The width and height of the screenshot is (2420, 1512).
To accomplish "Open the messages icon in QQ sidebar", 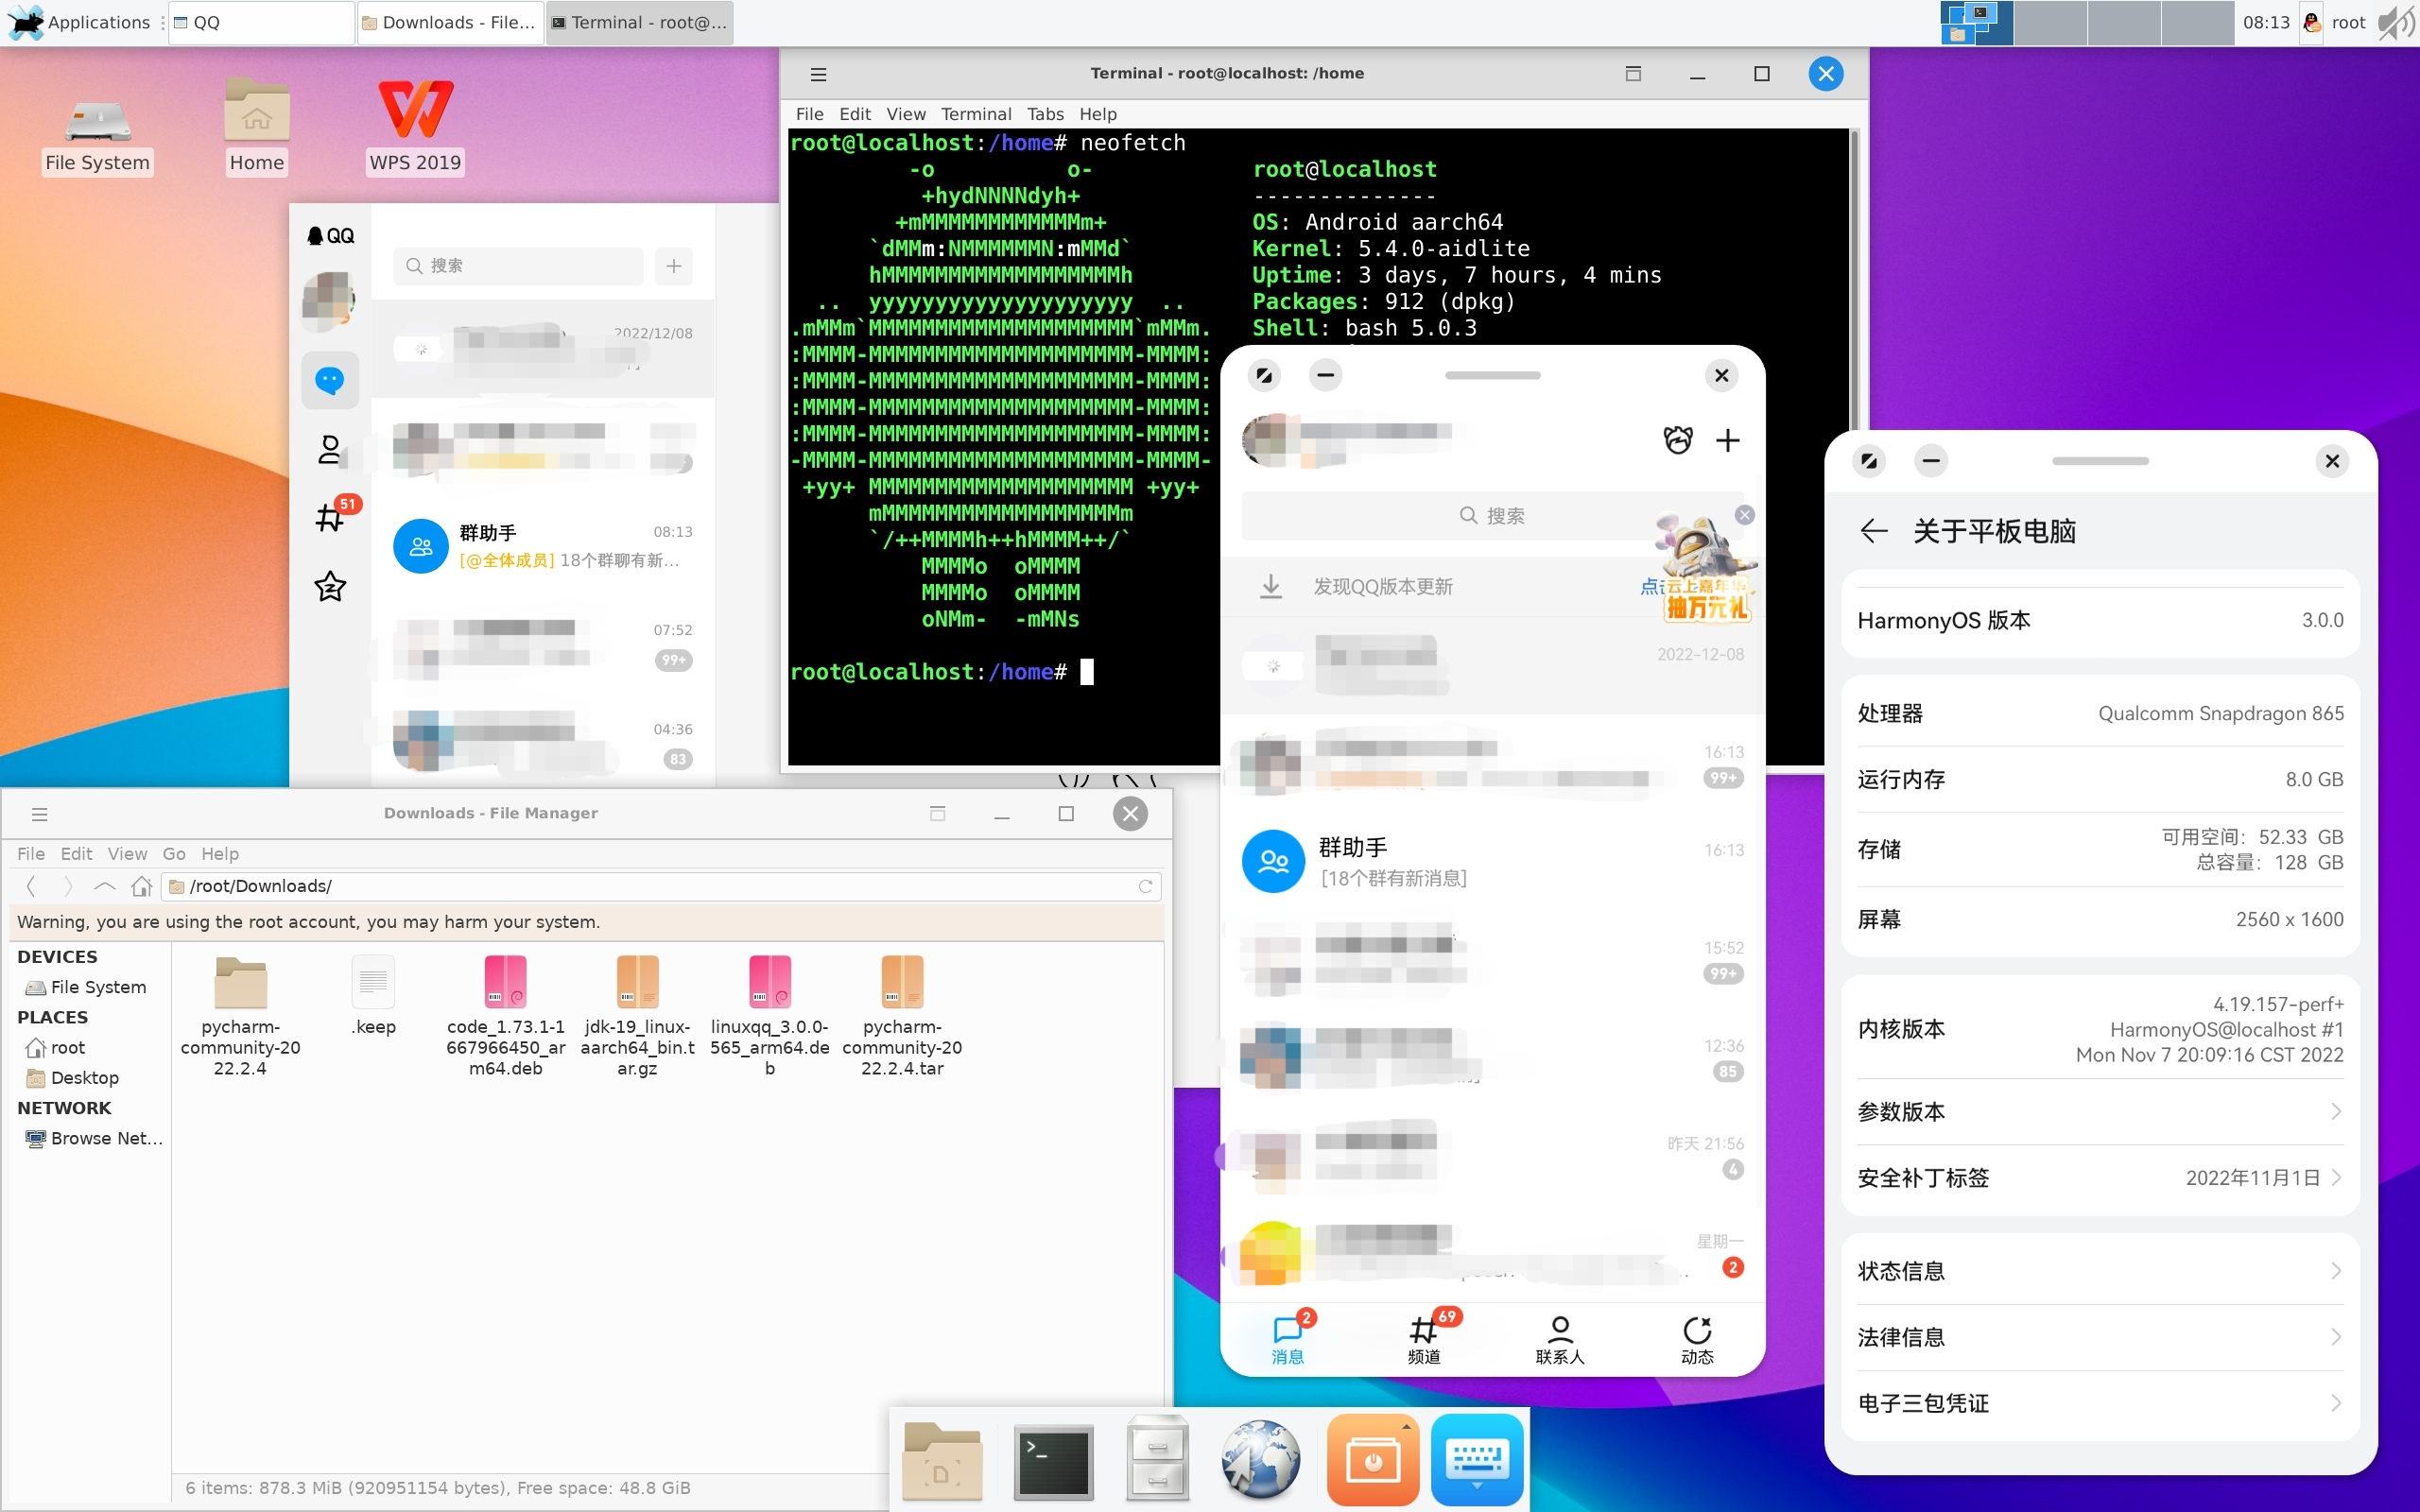I will 330,380.
